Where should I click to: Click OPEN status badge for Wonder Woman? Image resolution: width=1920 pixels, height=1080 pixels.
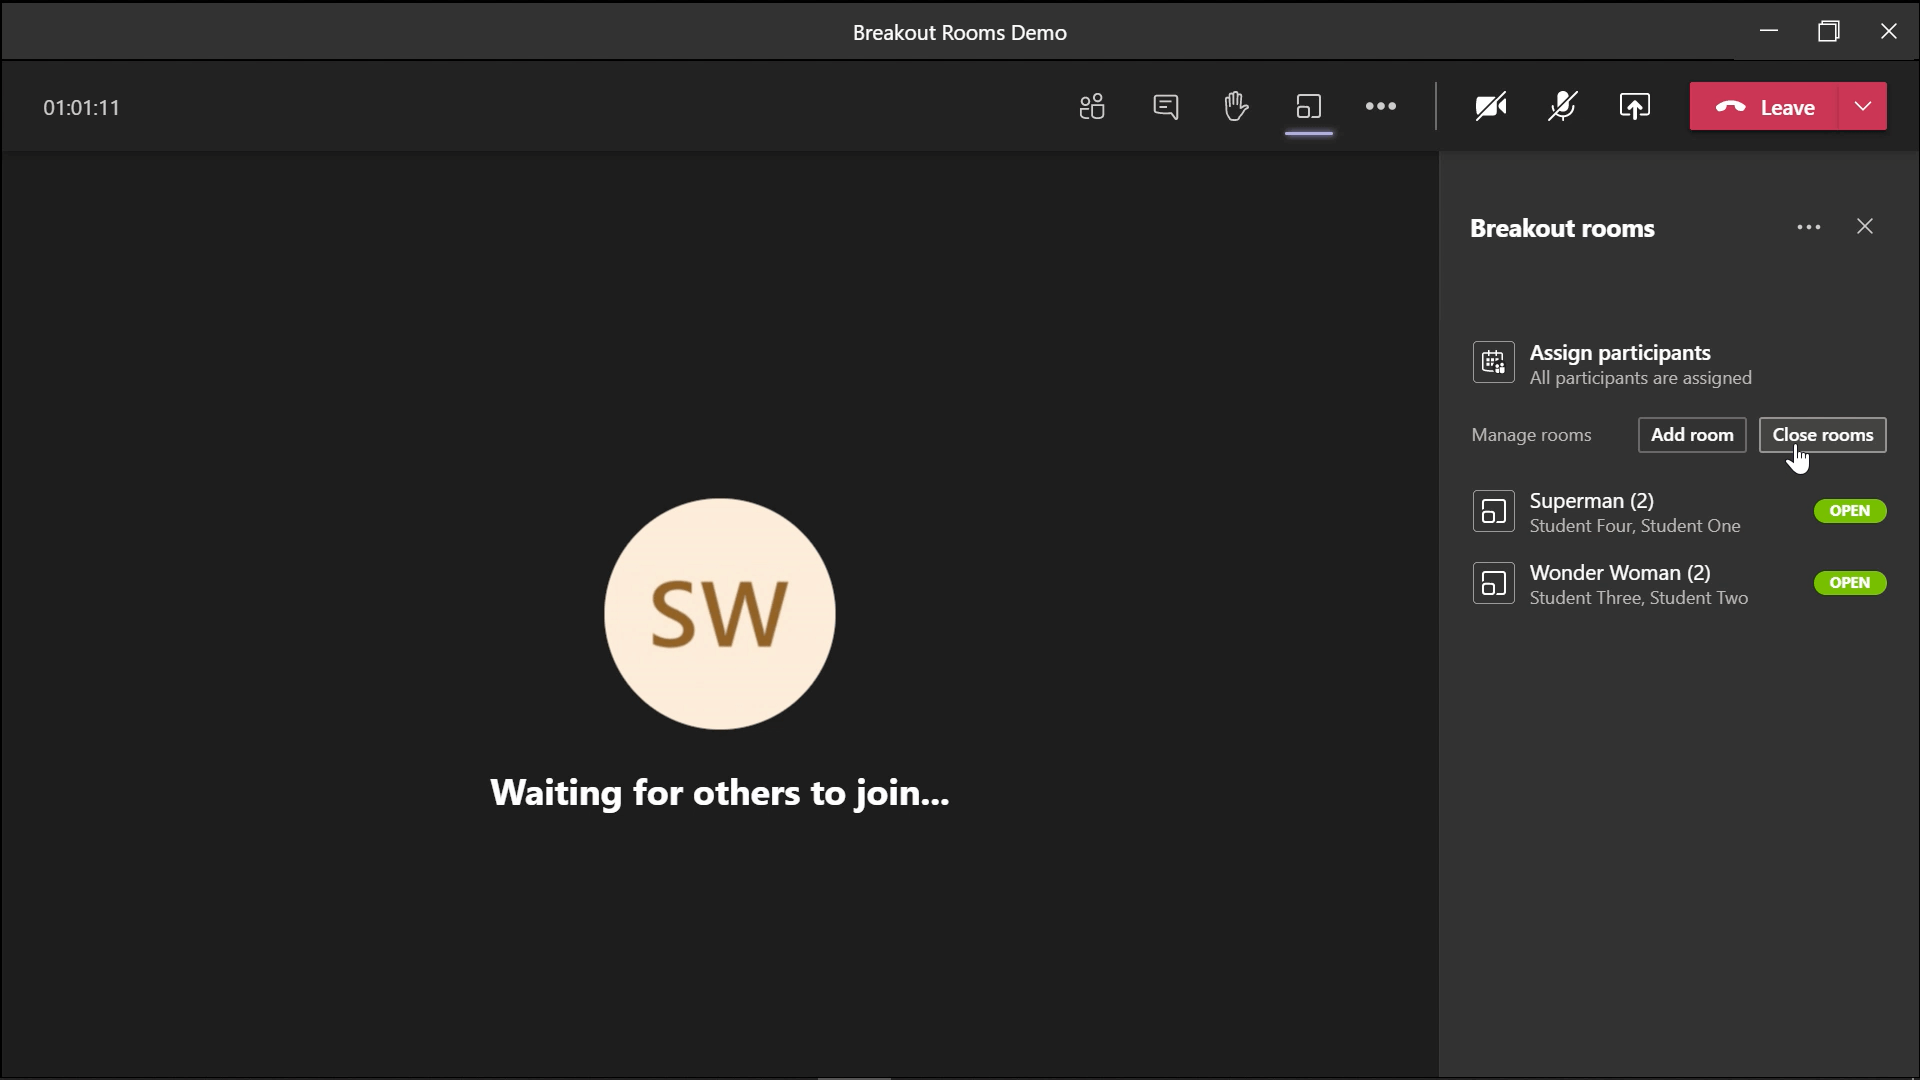pos(1850,583)
